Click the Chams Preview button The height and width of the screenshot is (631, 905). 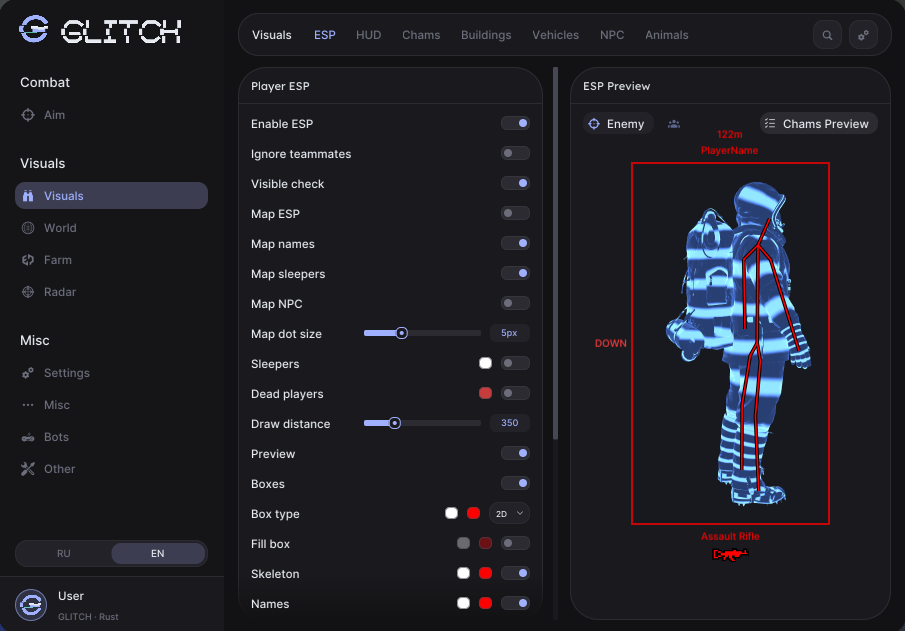pos(818,124)
